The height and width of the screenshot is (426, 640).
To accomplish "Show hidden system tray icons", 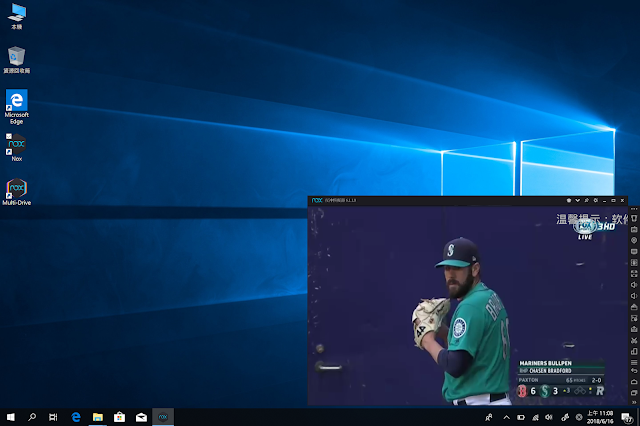I will [x=507, y=417].
